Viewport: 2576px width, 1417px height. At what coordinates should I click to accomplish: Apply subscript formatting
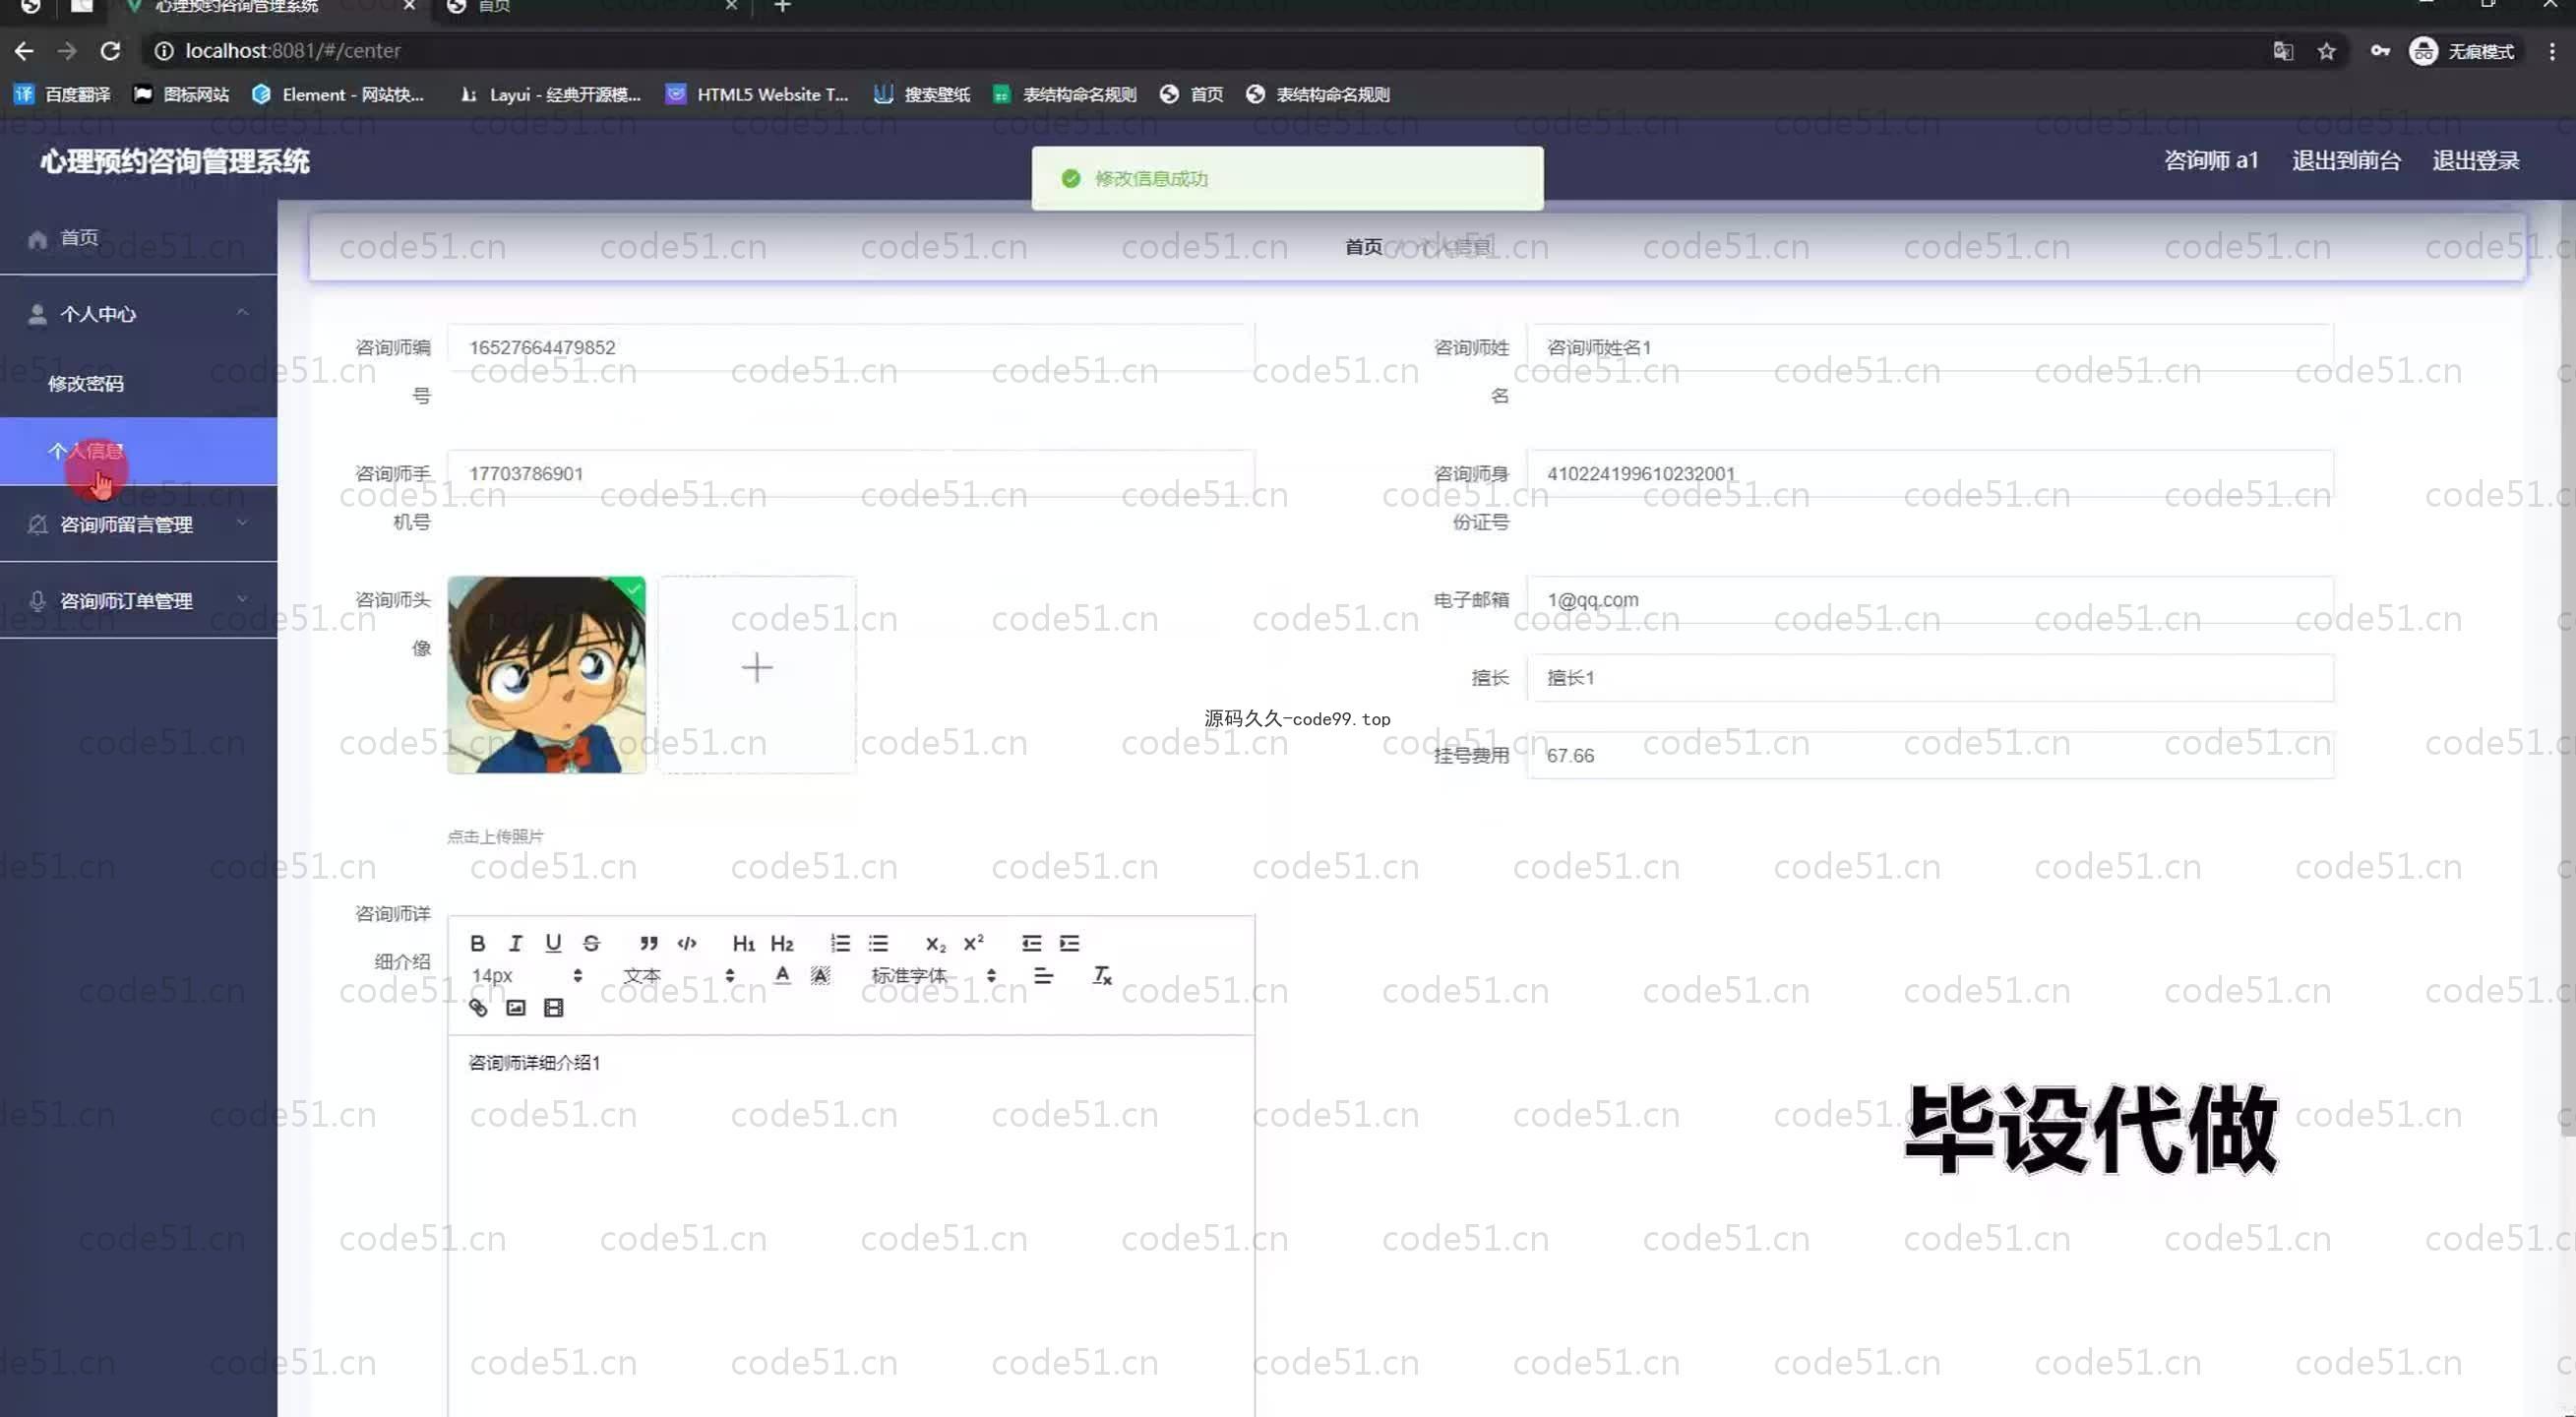935,943
